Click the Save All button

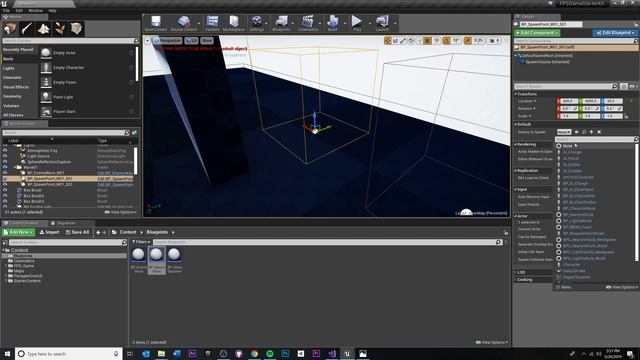[x=78, y=232]
